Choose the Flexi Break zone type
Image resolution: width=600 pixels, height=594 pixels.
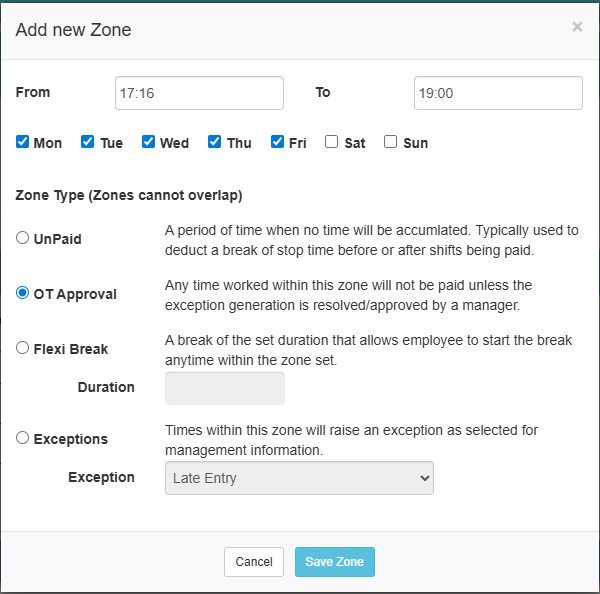pyautogui.click(x=23, y=348)
